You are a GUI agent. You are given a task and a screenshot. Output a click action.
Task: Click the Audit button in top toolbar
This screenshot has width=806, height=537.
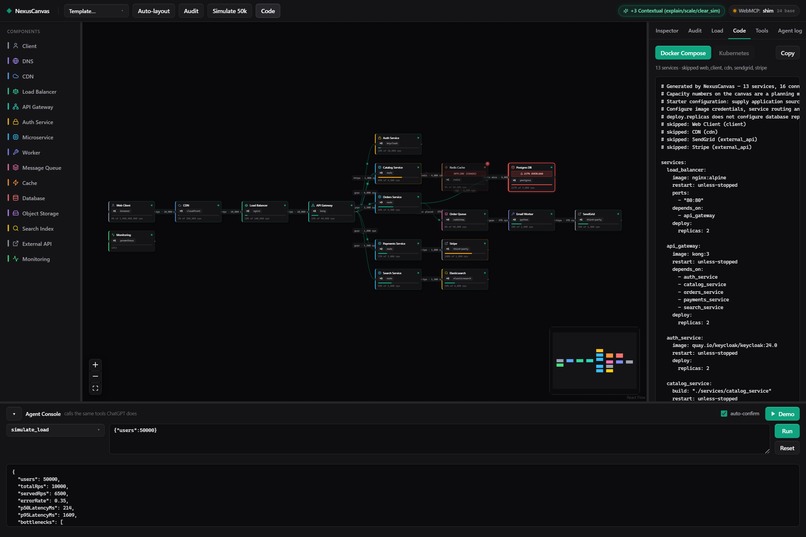coord(191,11)
